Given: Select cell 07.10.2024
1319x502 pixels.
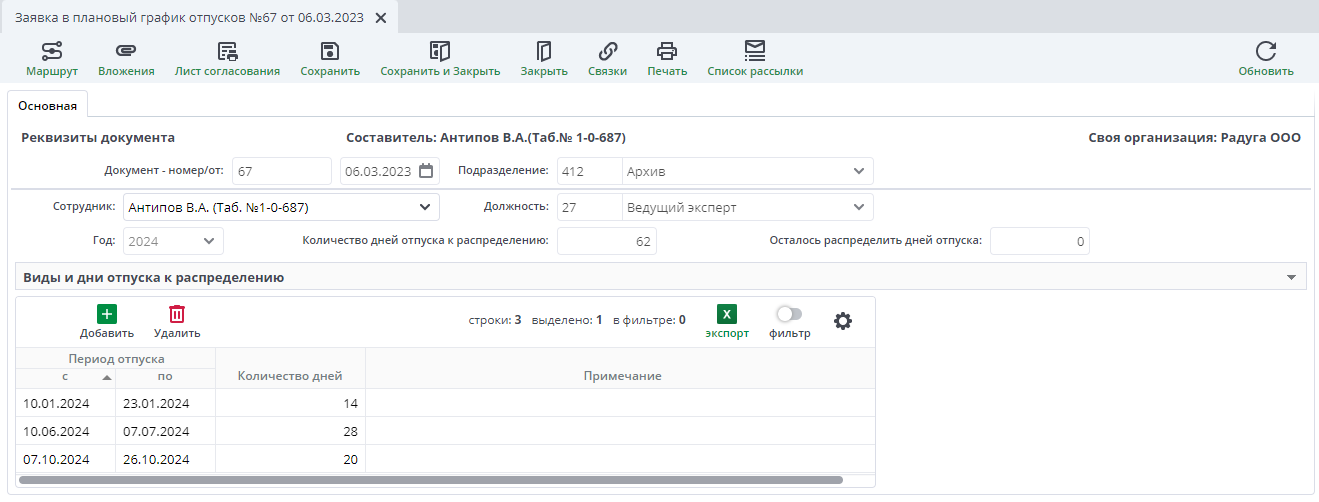Looking at the screenshot, I should pyautogui.click(x=66, y=459).
